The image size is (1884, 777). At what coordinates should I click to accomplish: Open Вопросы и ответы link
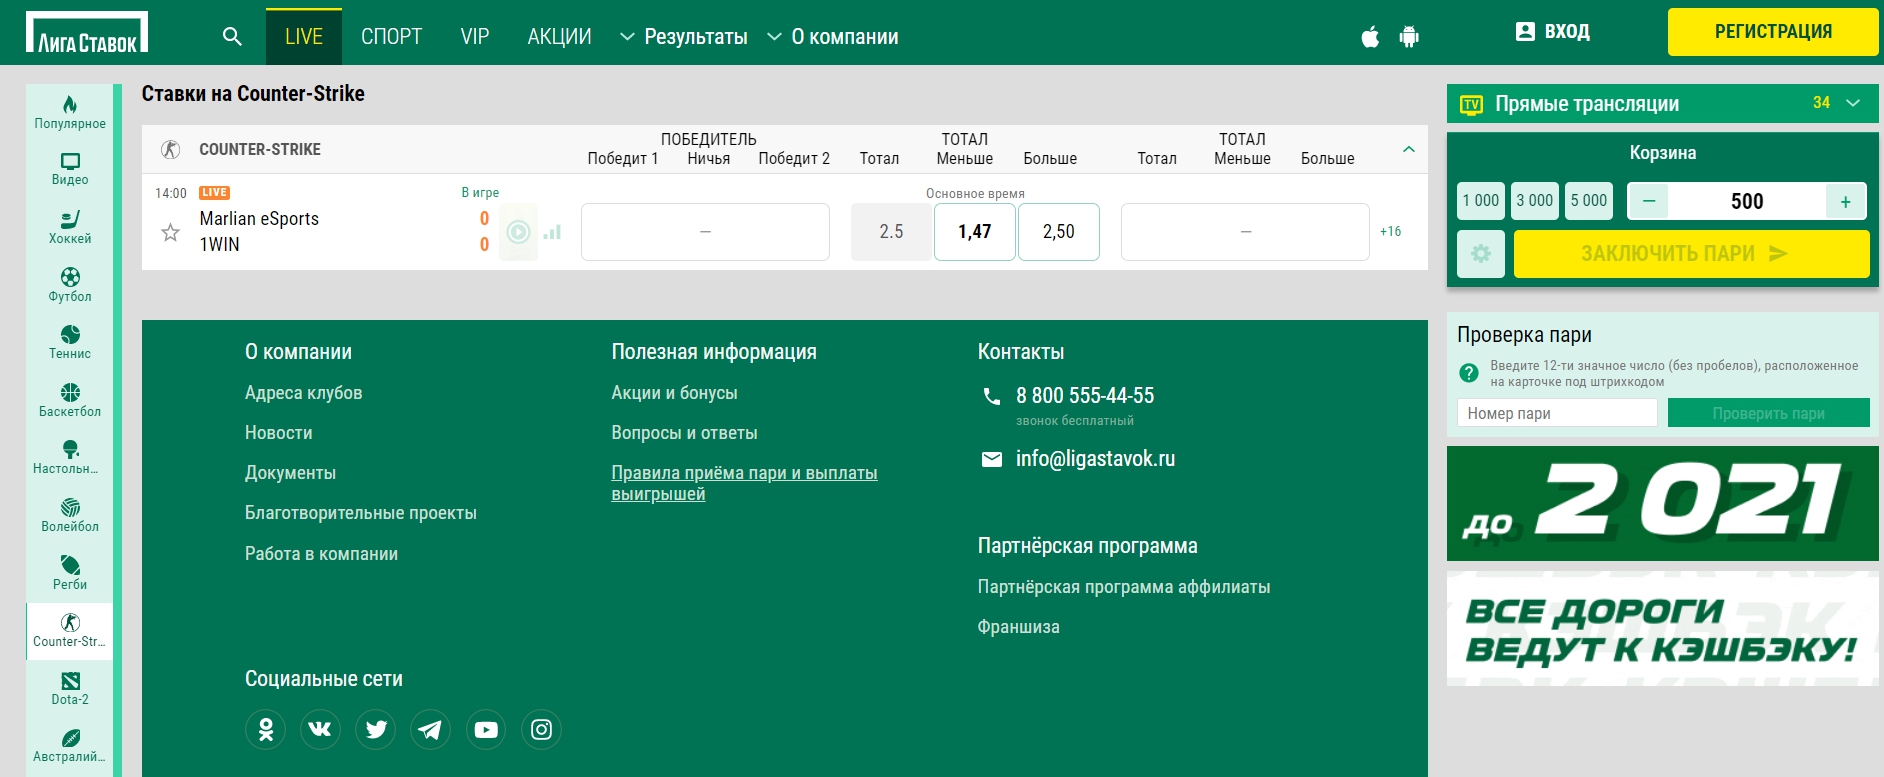pyautogui.click(x=685, y=433)
